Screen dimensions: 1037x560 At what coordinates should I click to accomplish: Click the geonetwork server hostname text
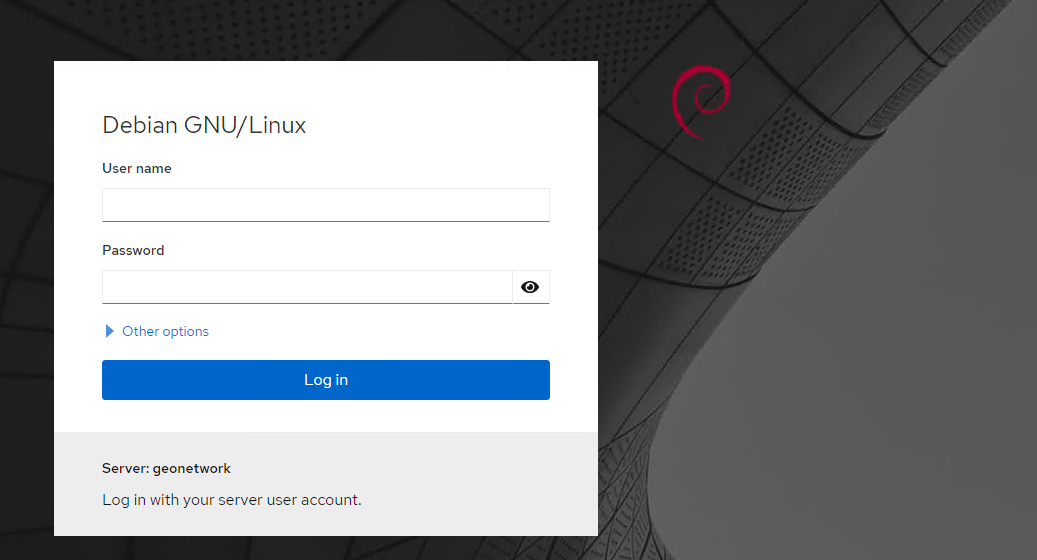point(192,468)
